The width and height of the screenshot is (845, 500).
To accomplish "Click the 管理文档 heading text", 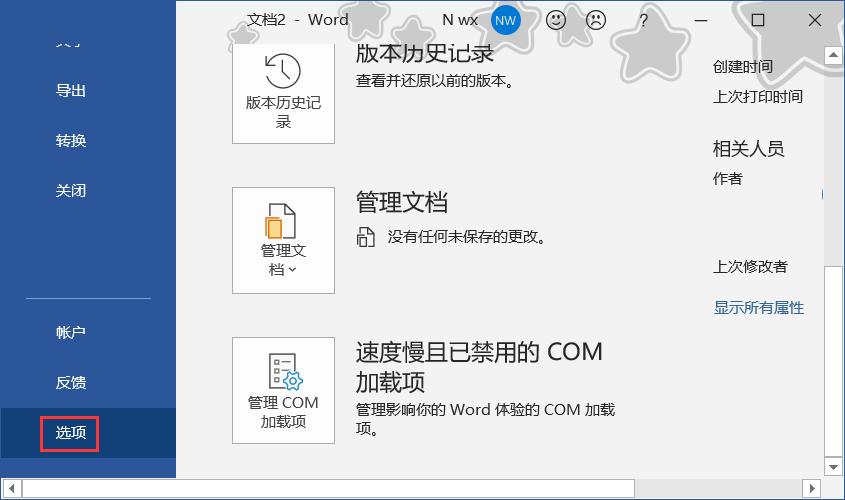I will [401, 203].
